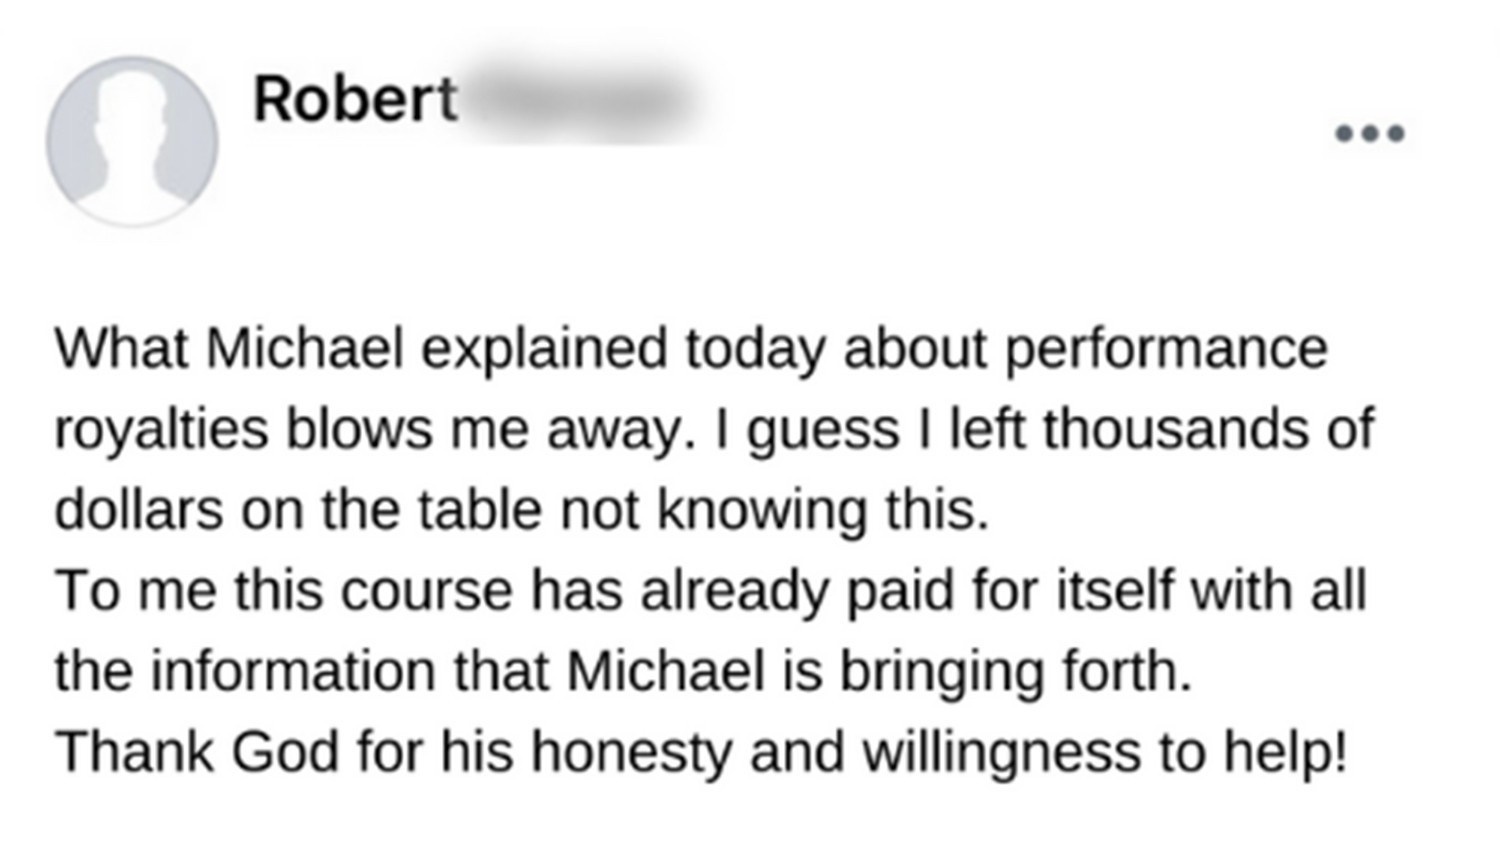Viewport: 1500px width, 851px height.
Task: Click the rightmost dot of the options icon
Action: (x=1395, y=133)
